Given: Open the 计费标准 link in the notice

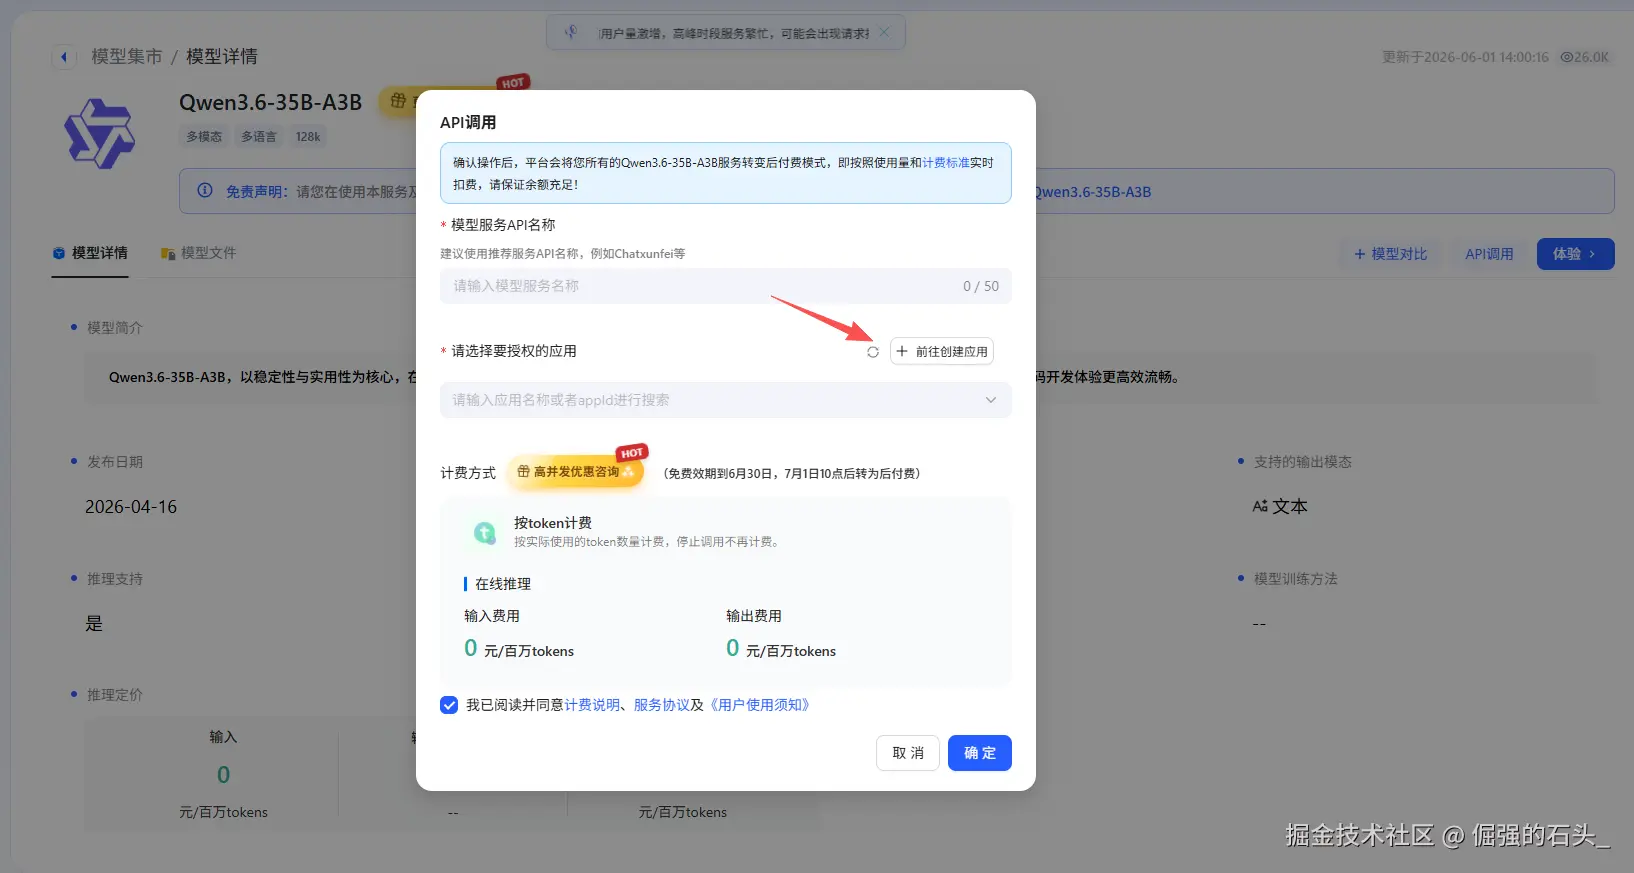Looking at the screenshot, I should coord(946,162).
